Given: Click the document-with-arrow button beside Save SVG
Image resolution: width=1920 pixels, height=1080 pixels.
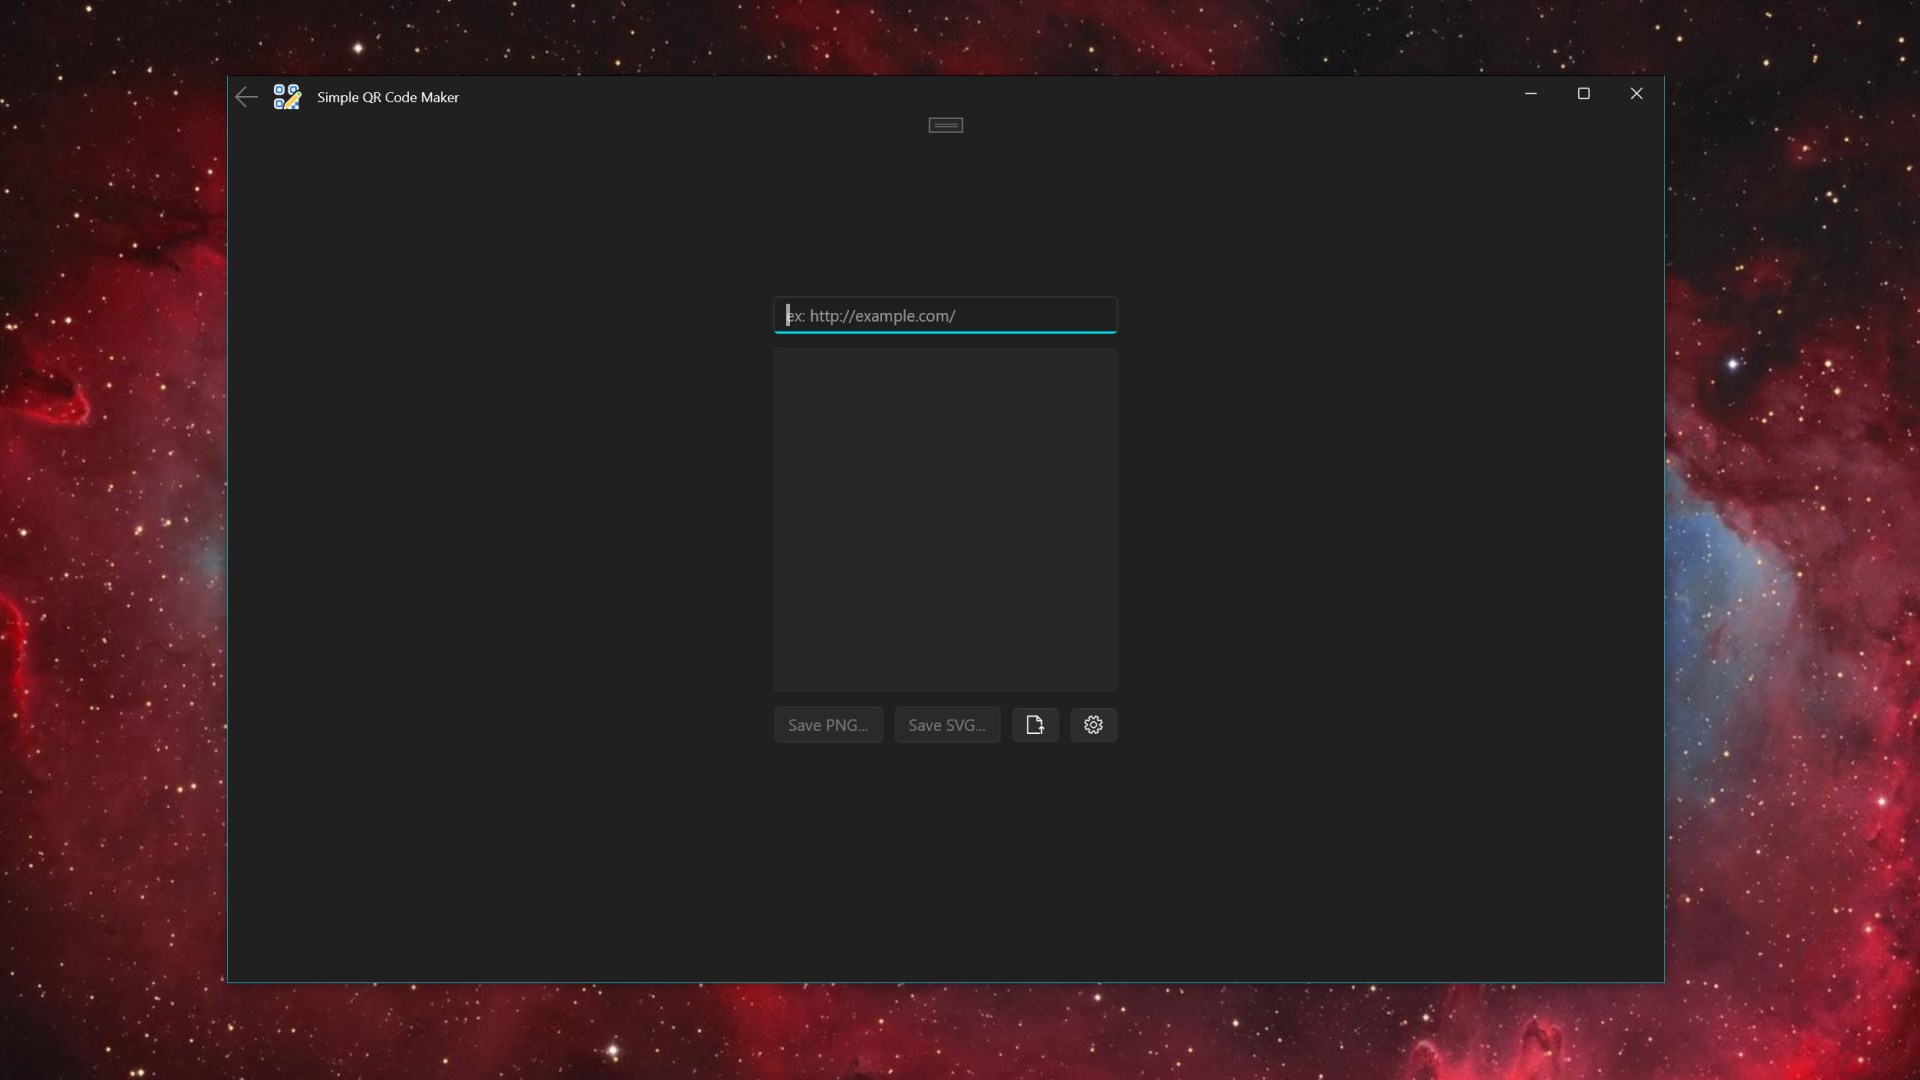Looking at the screenshot, I should [1035, 725].
